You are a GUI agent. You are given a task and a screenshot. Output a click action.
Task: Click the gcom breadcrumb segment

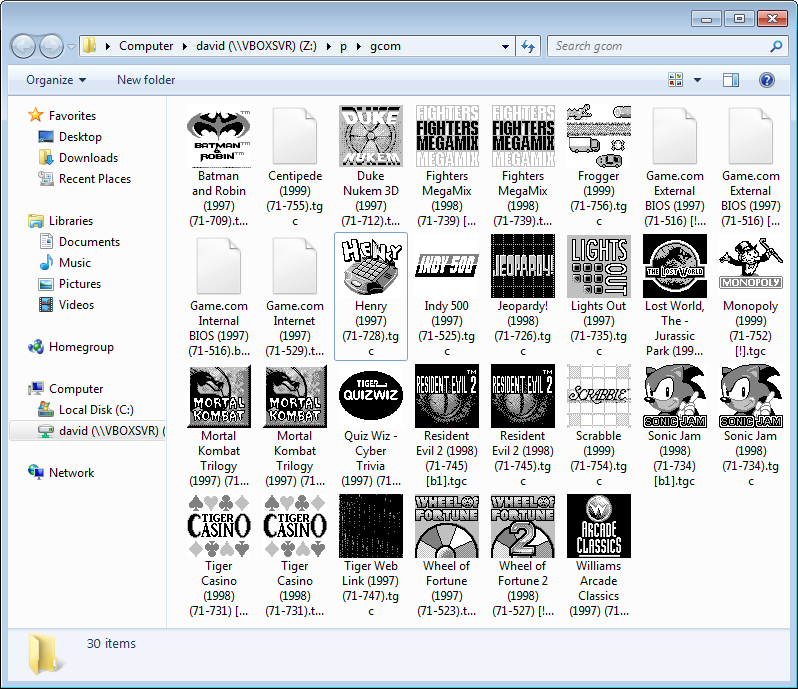[x=385, y=46]
